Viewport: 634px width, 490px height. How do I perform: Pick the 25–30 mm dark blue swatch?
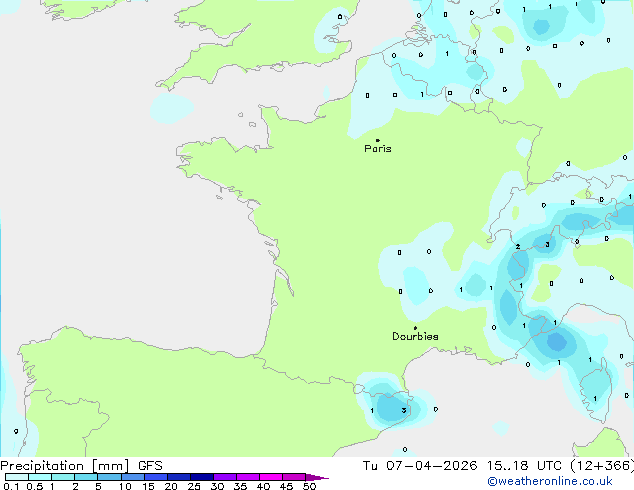pos(201,477)
